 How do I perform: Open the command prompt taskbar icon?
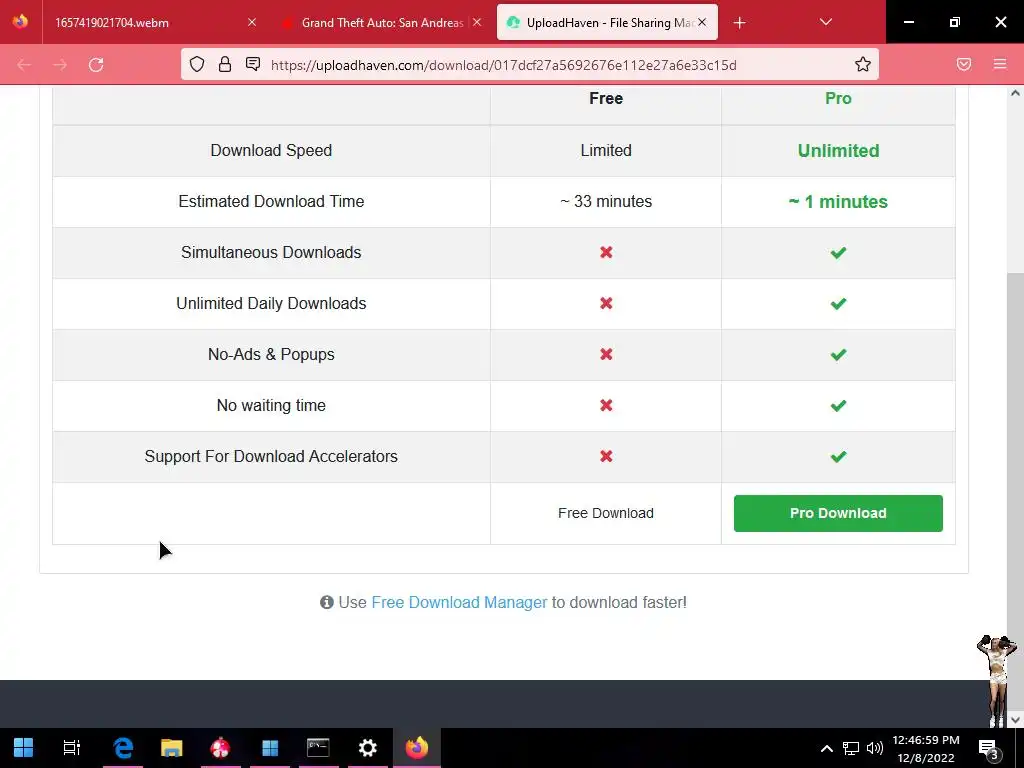tap(318, 747)
